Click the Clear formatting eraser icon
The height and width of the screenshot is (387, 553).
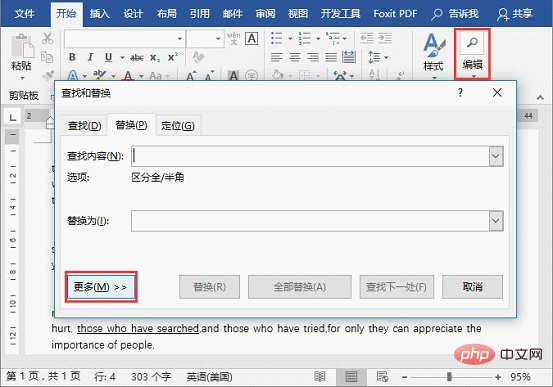pos(199,57)
